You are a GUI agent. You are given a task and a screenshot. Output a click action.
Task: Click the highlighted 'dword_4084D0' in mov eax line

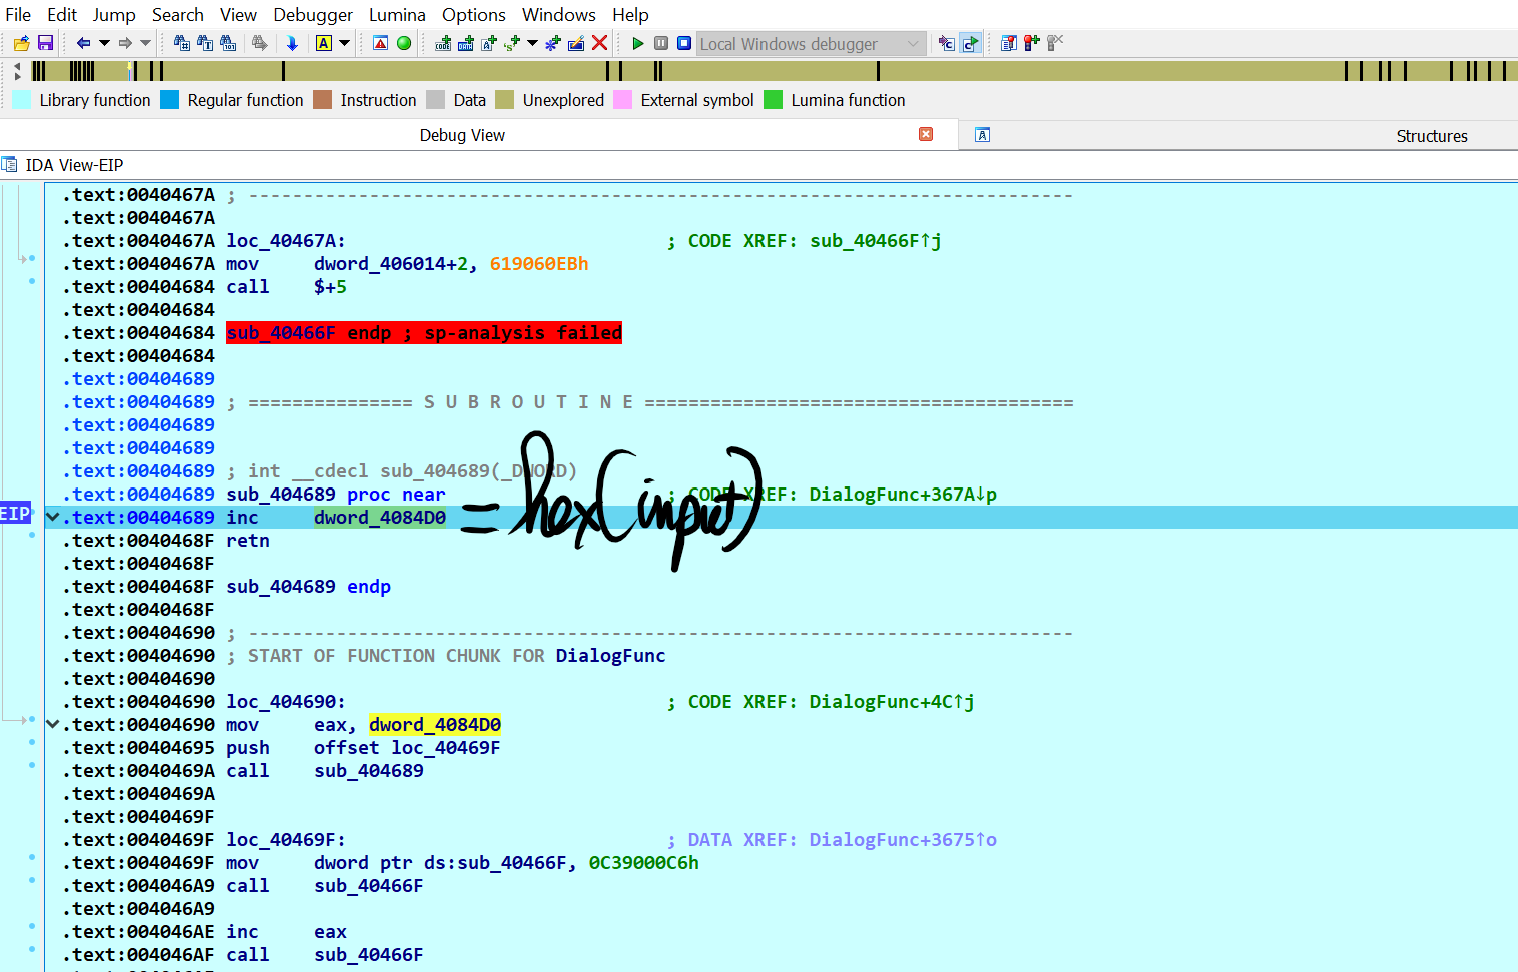tap(435, 725)
